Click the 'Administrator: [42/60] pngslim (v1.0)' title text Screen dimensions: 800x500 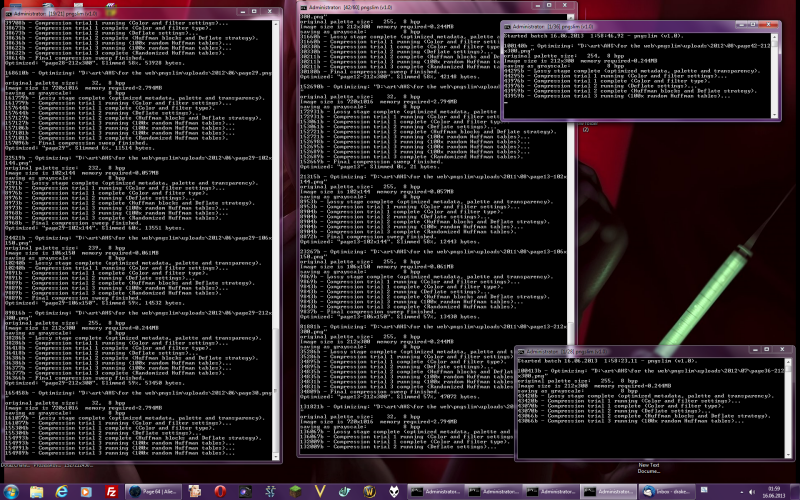pyautogui.click(x=351, y=8)
